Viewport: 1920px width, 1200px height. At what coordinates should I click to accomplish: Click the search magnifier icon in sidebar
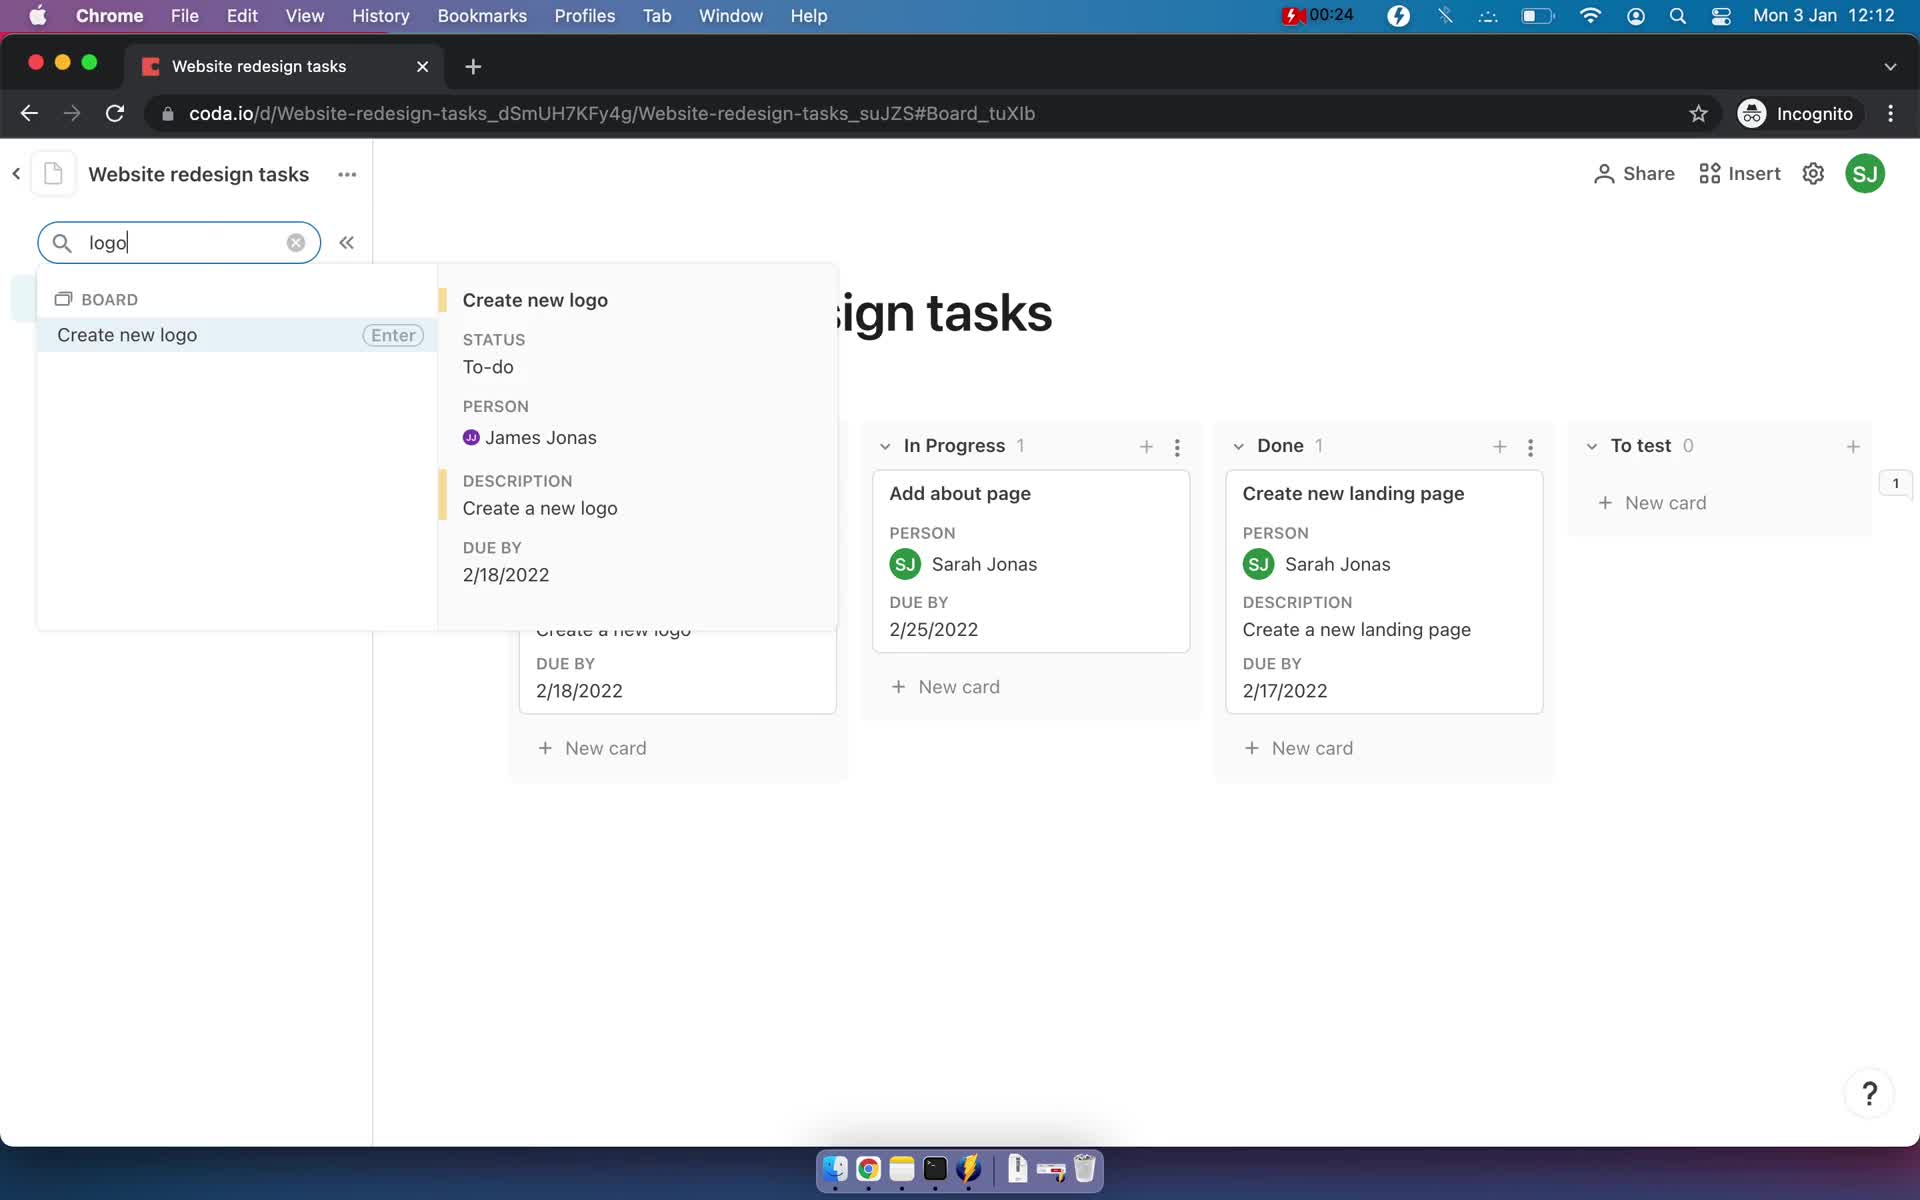point(62,243)
